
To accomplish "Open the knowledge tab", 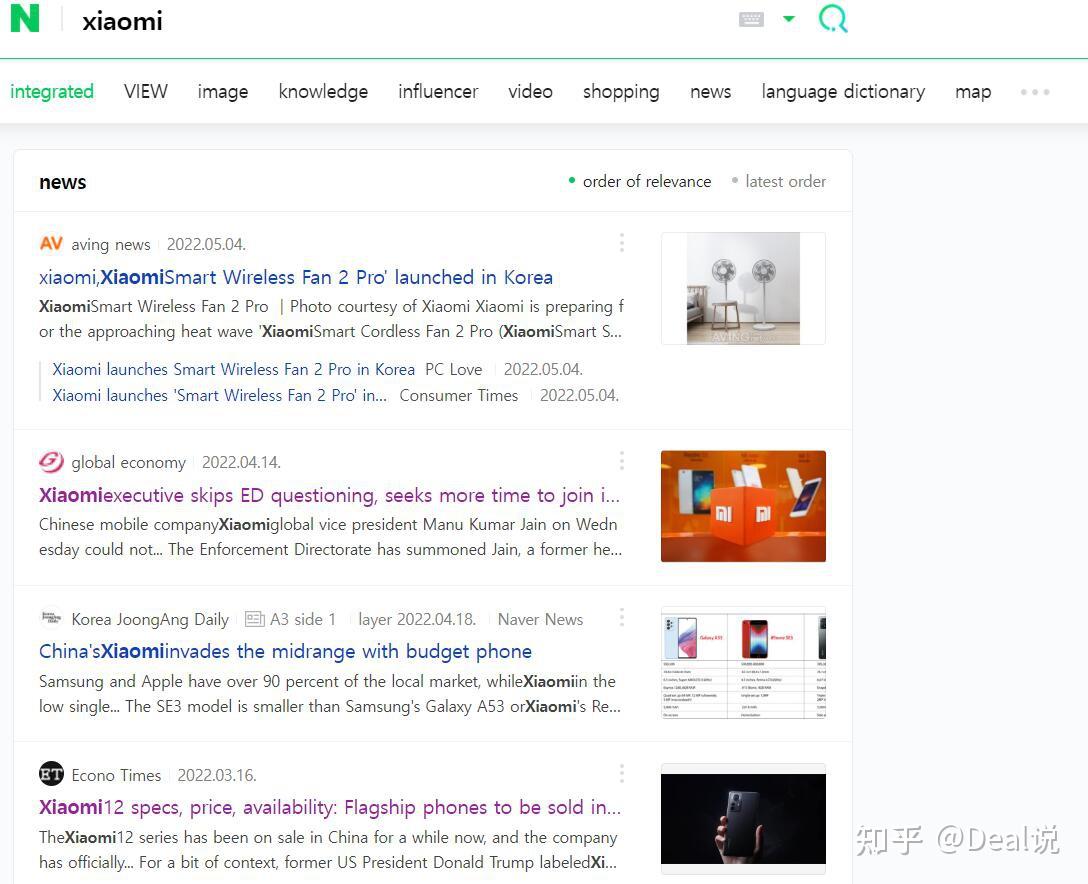I will pos(323,92).
